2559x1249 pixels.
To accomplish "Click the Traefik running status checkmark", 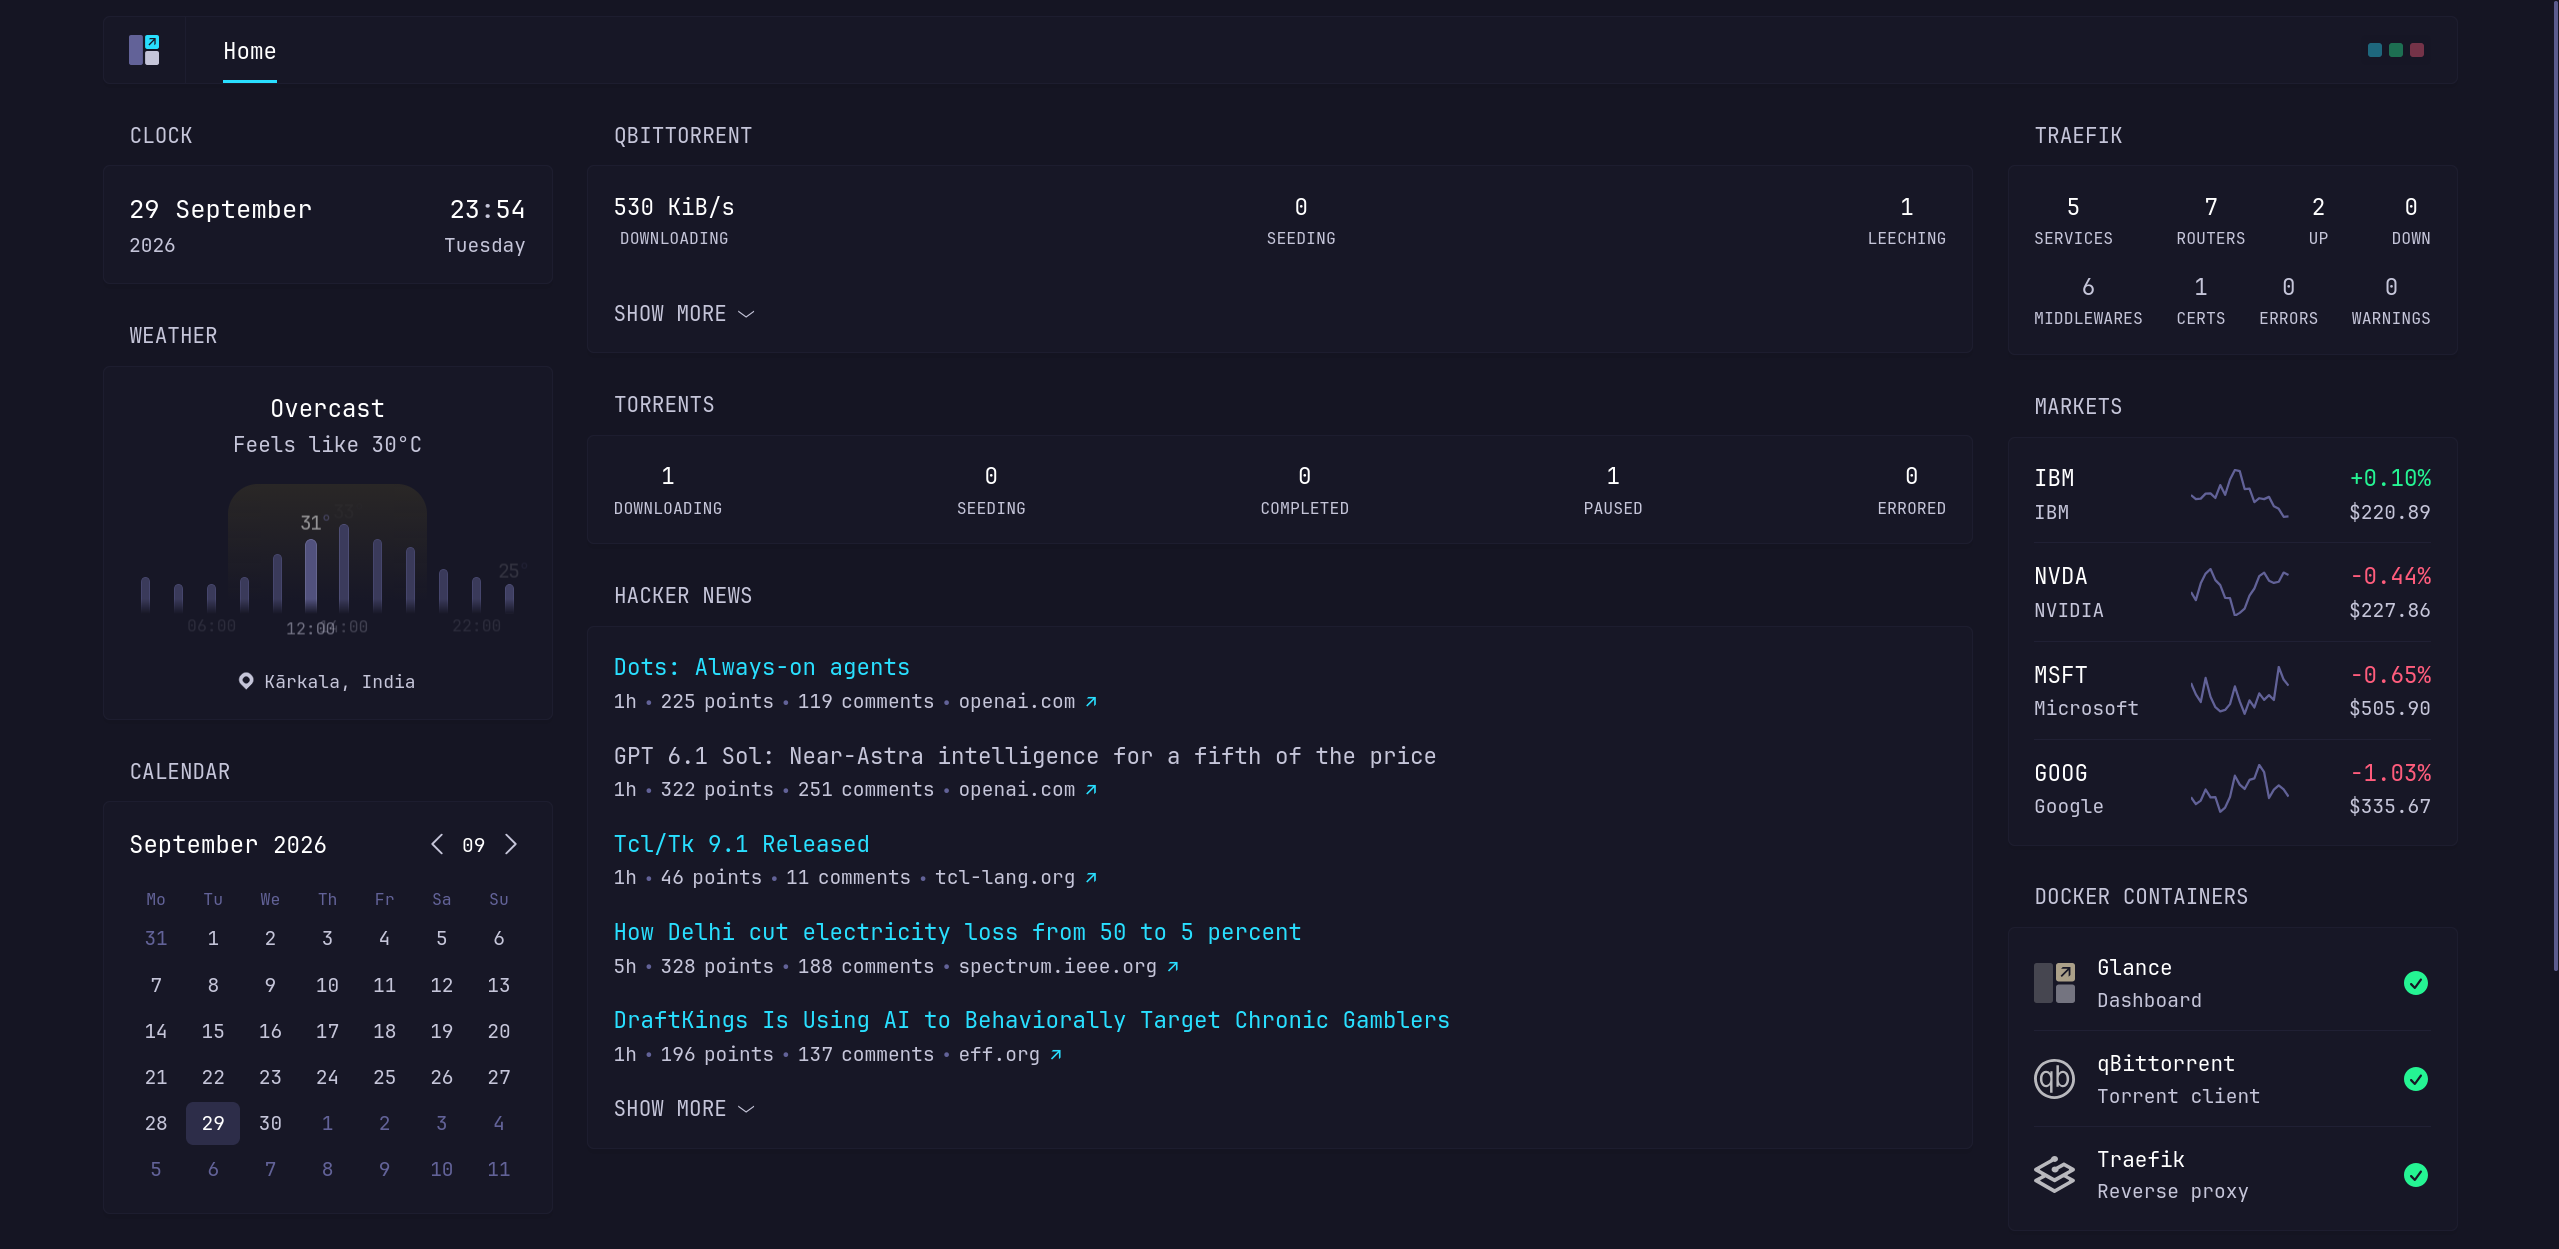I will [2415, 1175].
